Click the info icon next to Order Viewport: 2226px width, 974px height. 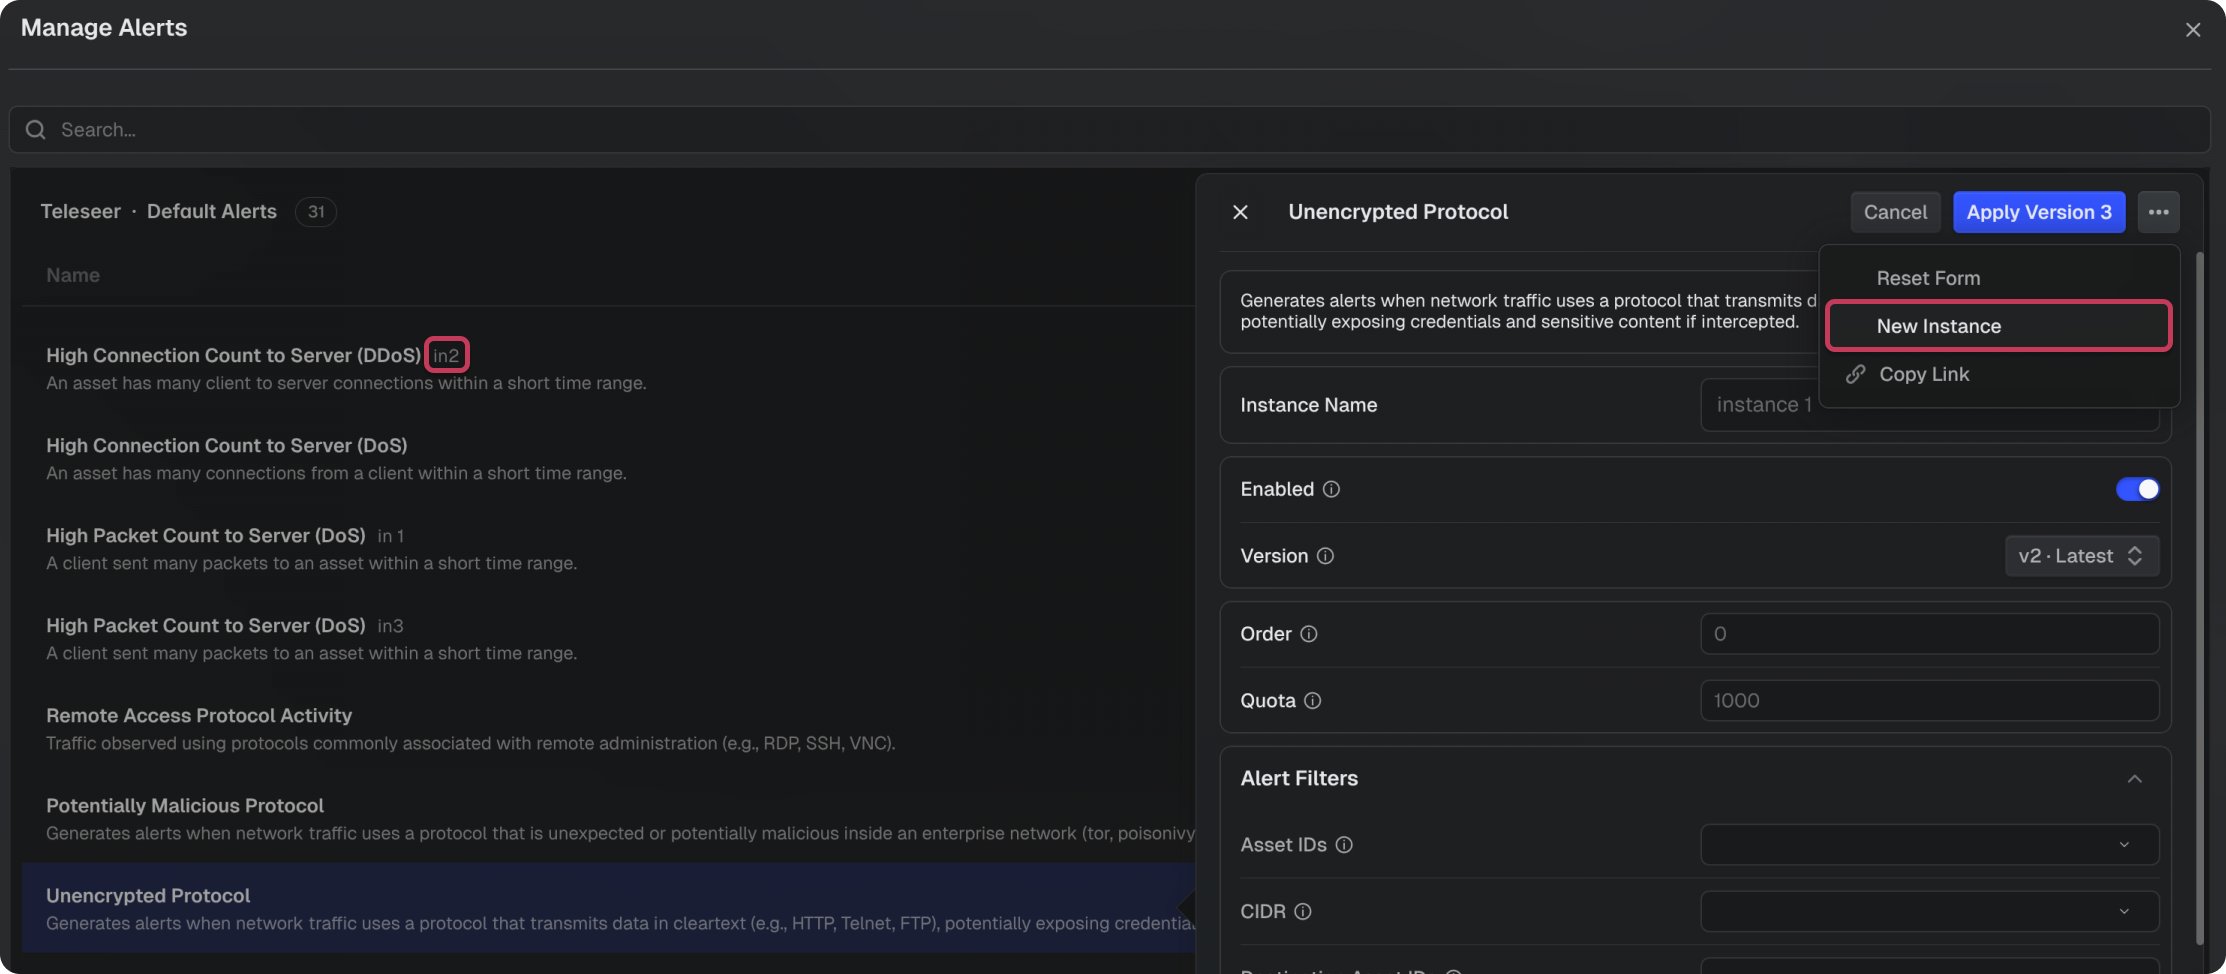point(1308,634)
